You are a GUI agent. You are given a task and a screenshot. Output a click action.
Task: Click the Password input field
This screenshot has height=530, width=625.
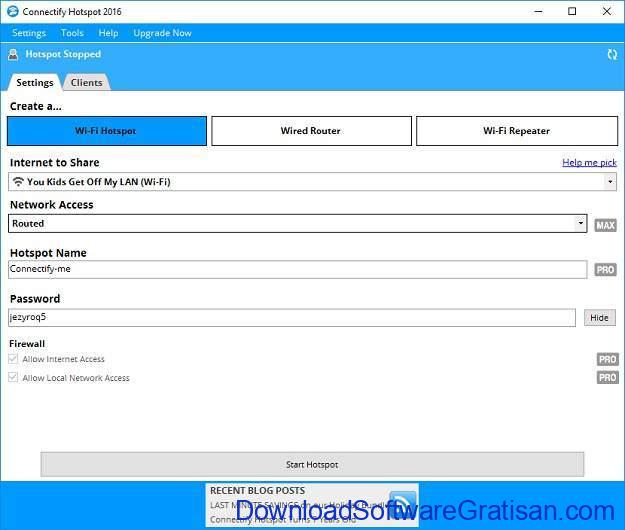[292, 318]
